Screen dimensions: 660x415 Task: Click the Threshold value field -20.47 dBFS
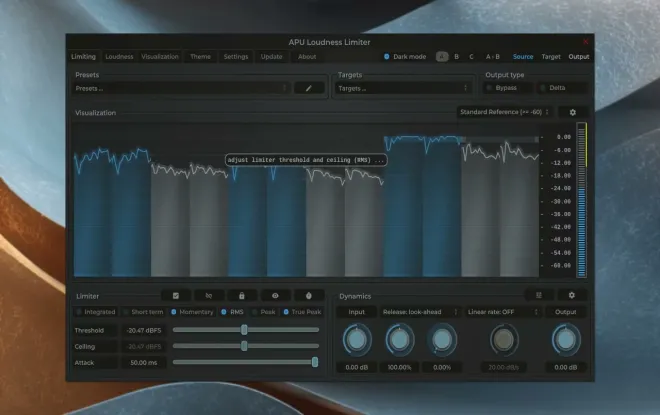(144, 330)
